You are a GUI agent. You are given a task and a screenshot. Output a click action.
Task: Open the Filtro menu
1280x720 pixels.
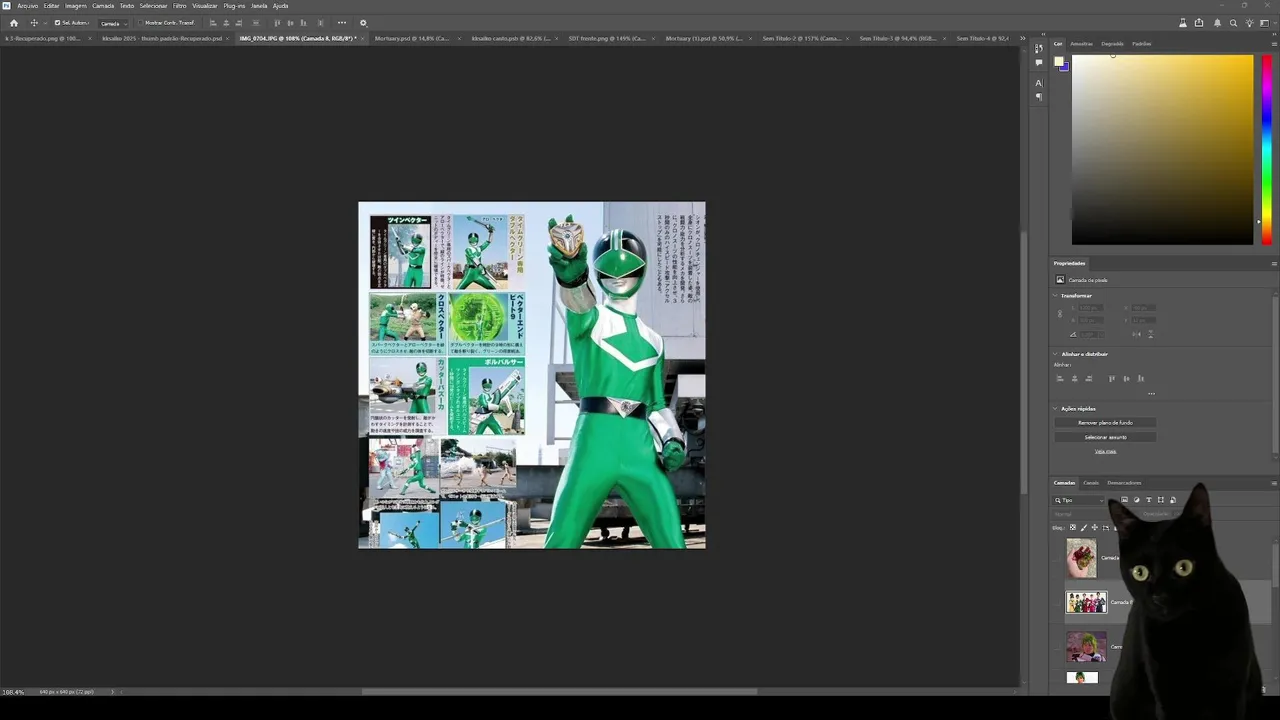pyautogui.click(x=180, y=6)
